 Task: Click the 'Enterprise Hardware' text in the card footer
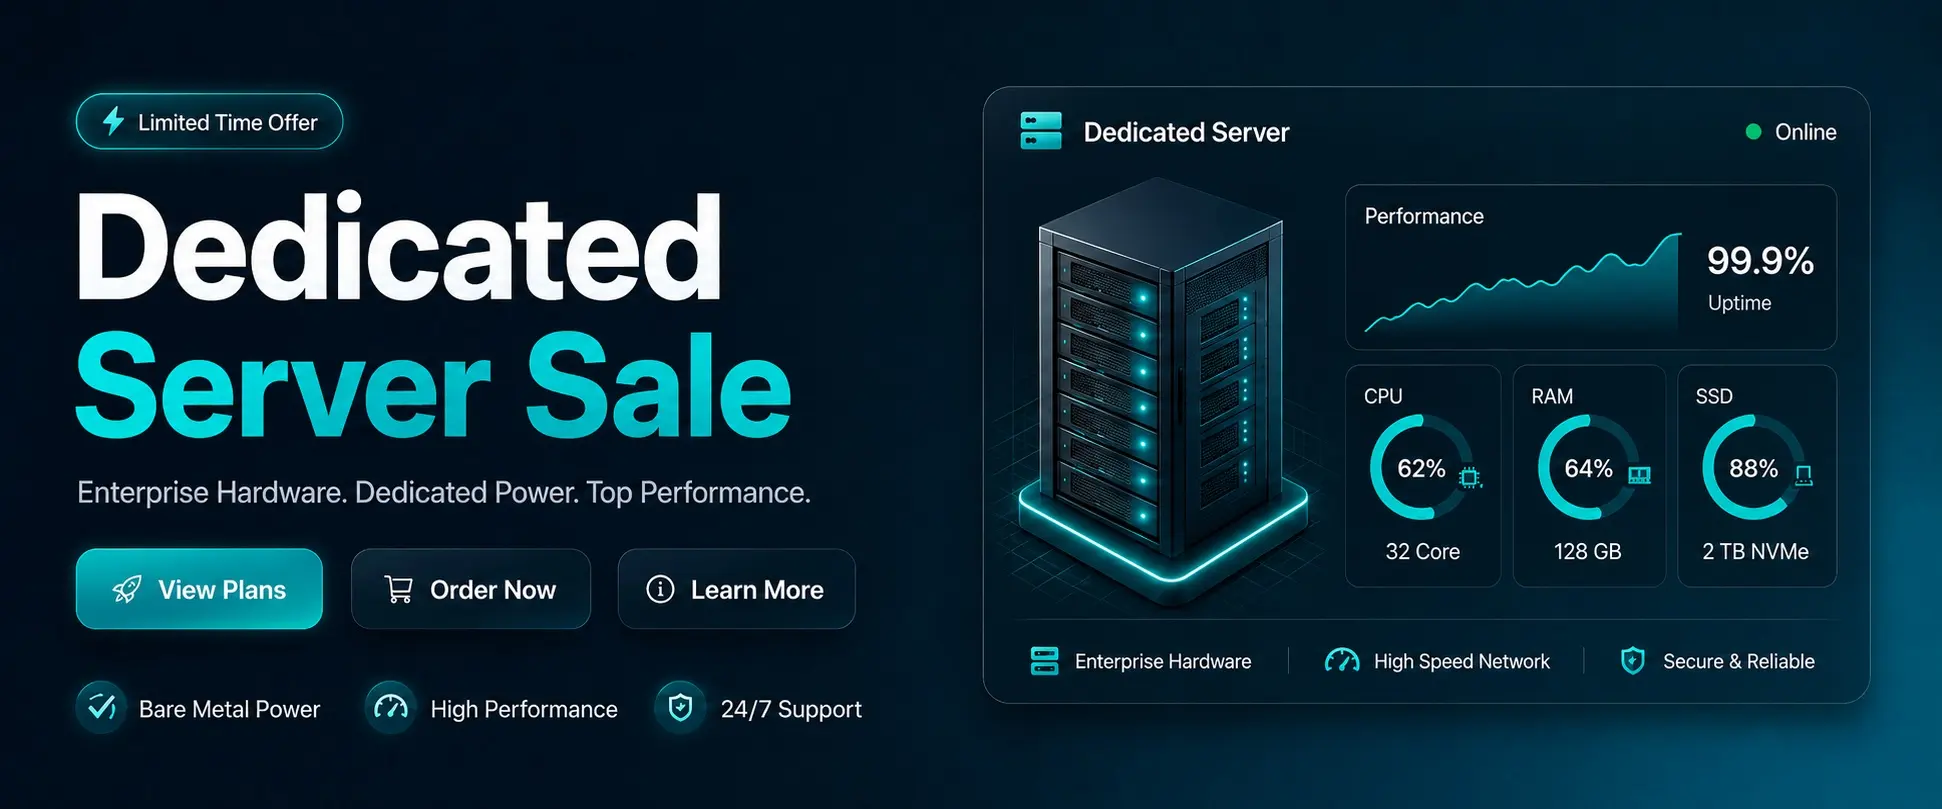tap(1163, 661)
